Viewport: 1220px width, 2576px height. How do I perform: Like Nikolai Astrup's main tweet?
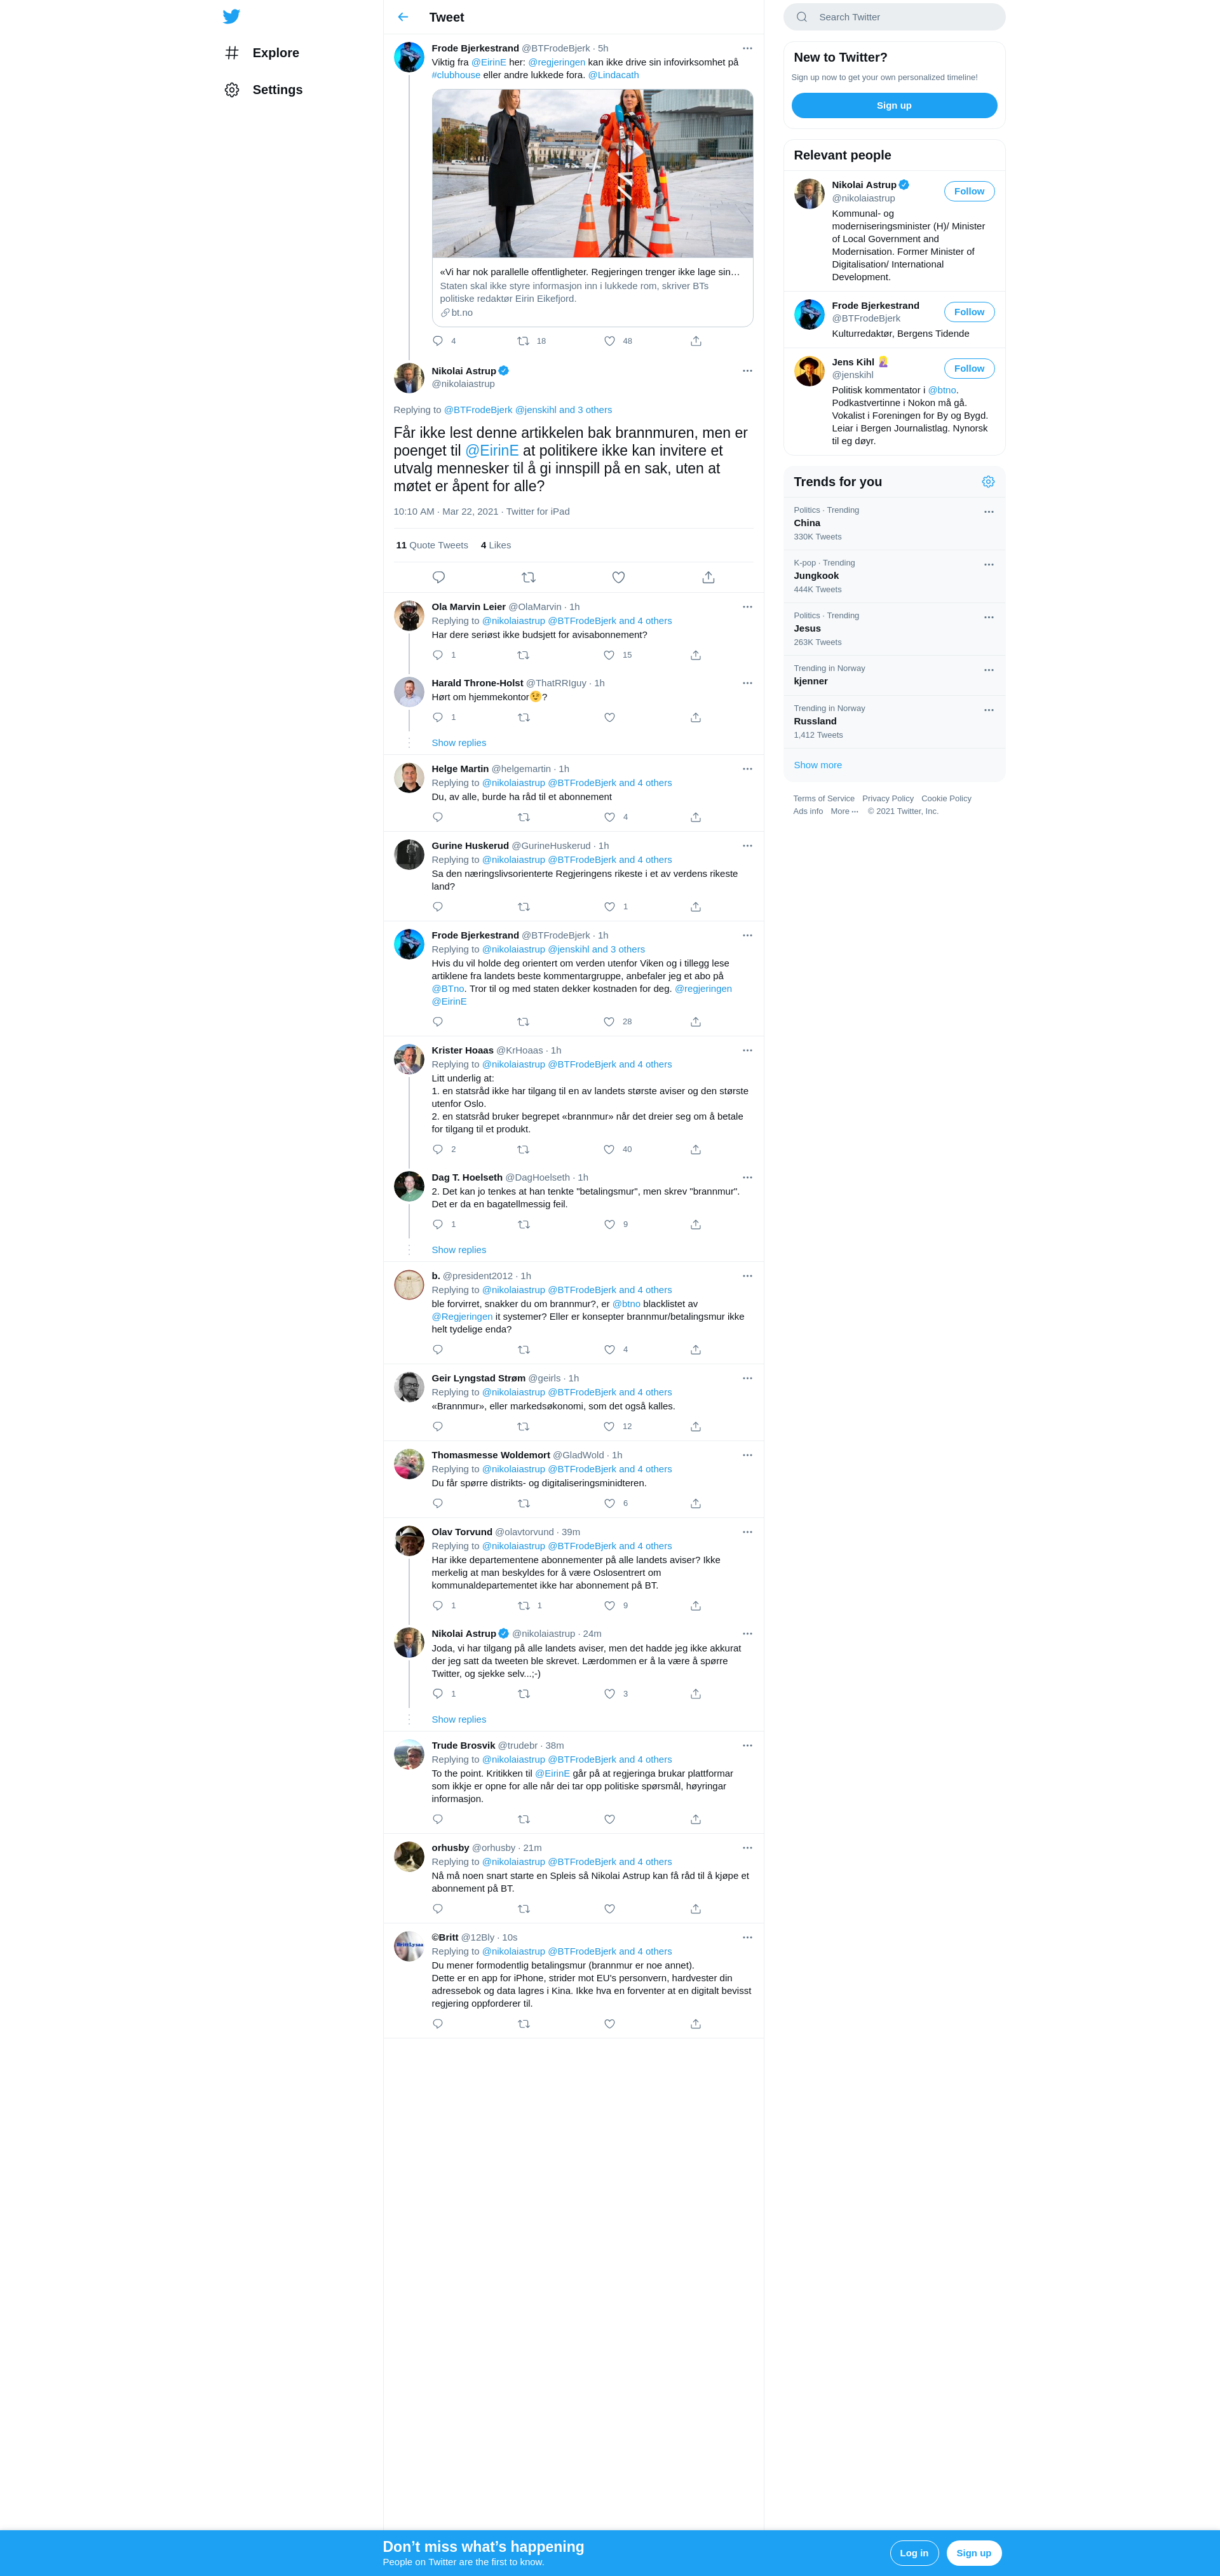pyautogui.click(x=618, y=577)
